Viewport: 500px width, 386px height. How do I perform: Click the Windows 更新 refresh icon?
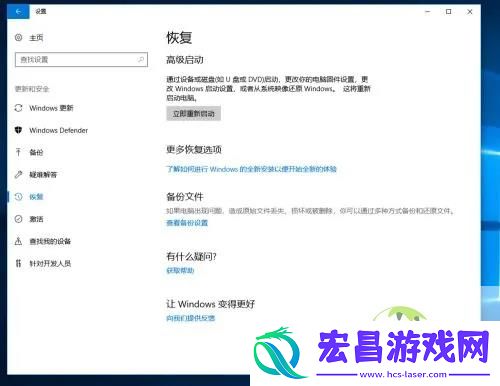click(19, 108)
